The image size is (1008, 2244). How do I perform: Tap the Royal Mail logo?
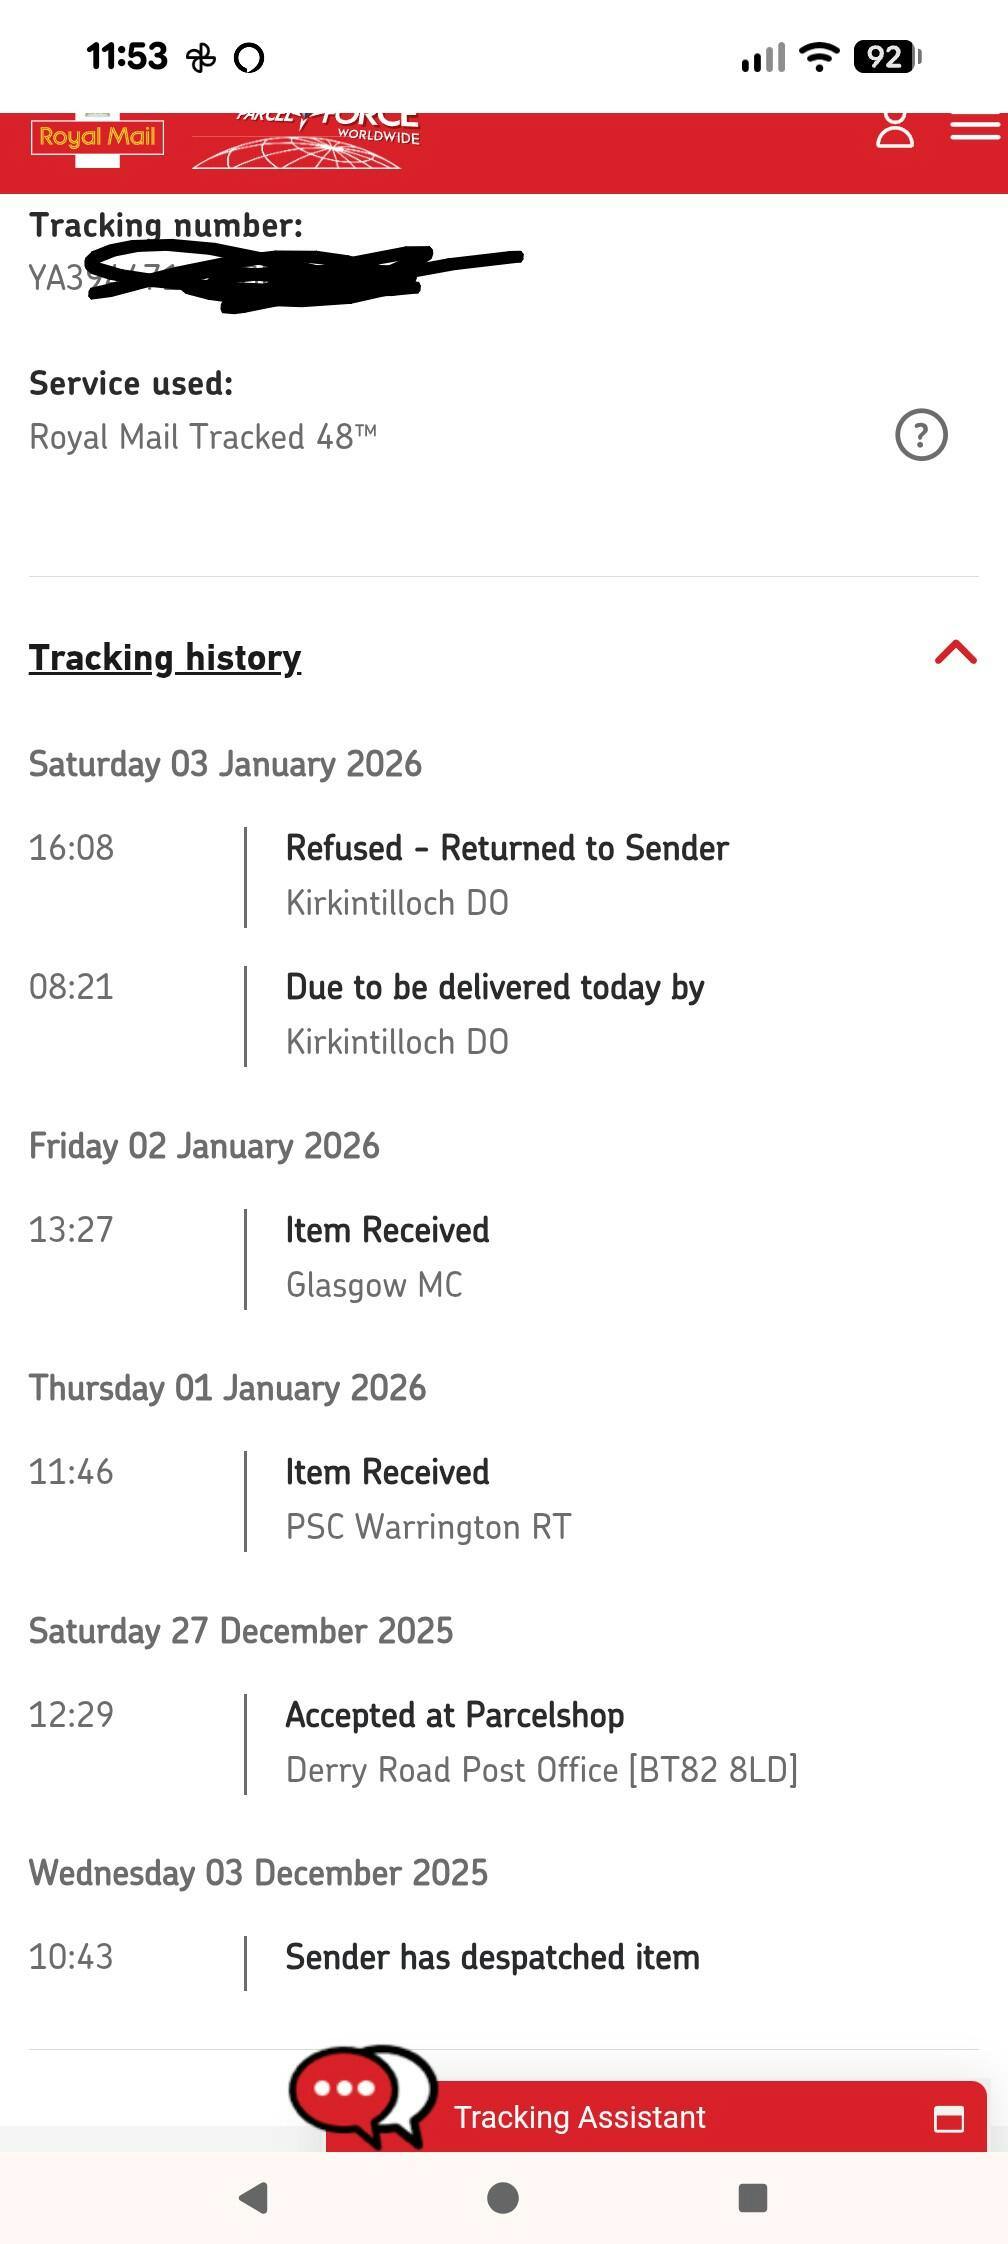97,137
